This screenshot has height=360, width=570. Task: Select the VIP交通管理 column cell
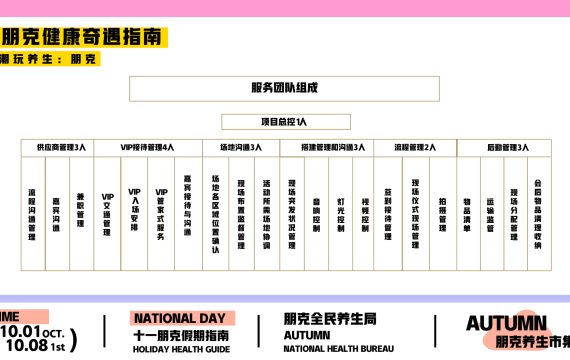[107, 214]
